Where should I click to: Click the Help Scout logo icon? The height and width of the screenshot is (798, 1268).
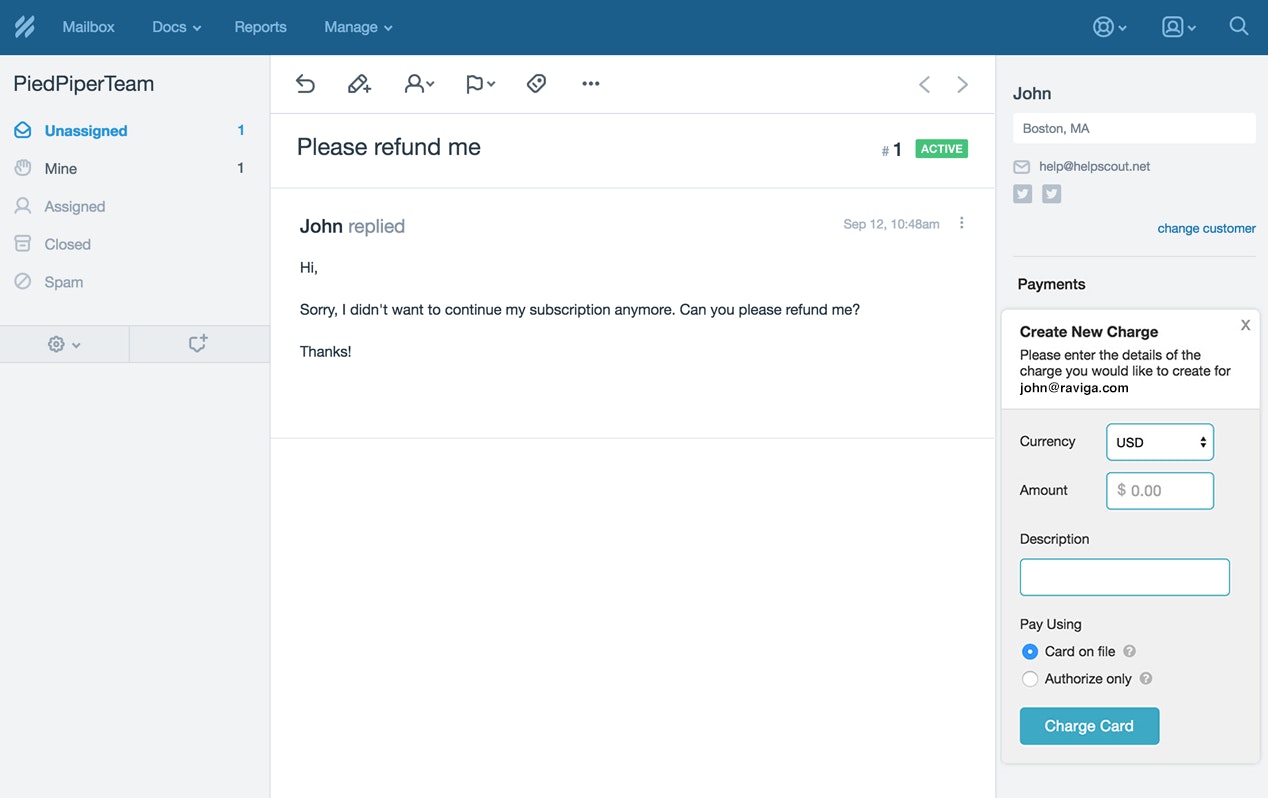tap(24, 27)
